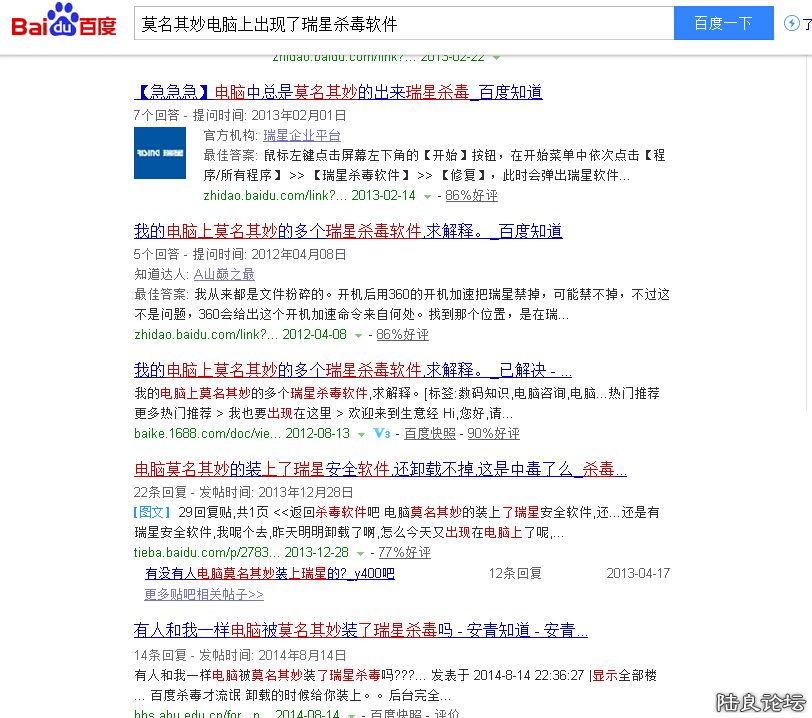Click the blue 图文 tag icon
Image resolution: width=812 pixels, height=718 pixels.
pos(146,512)
